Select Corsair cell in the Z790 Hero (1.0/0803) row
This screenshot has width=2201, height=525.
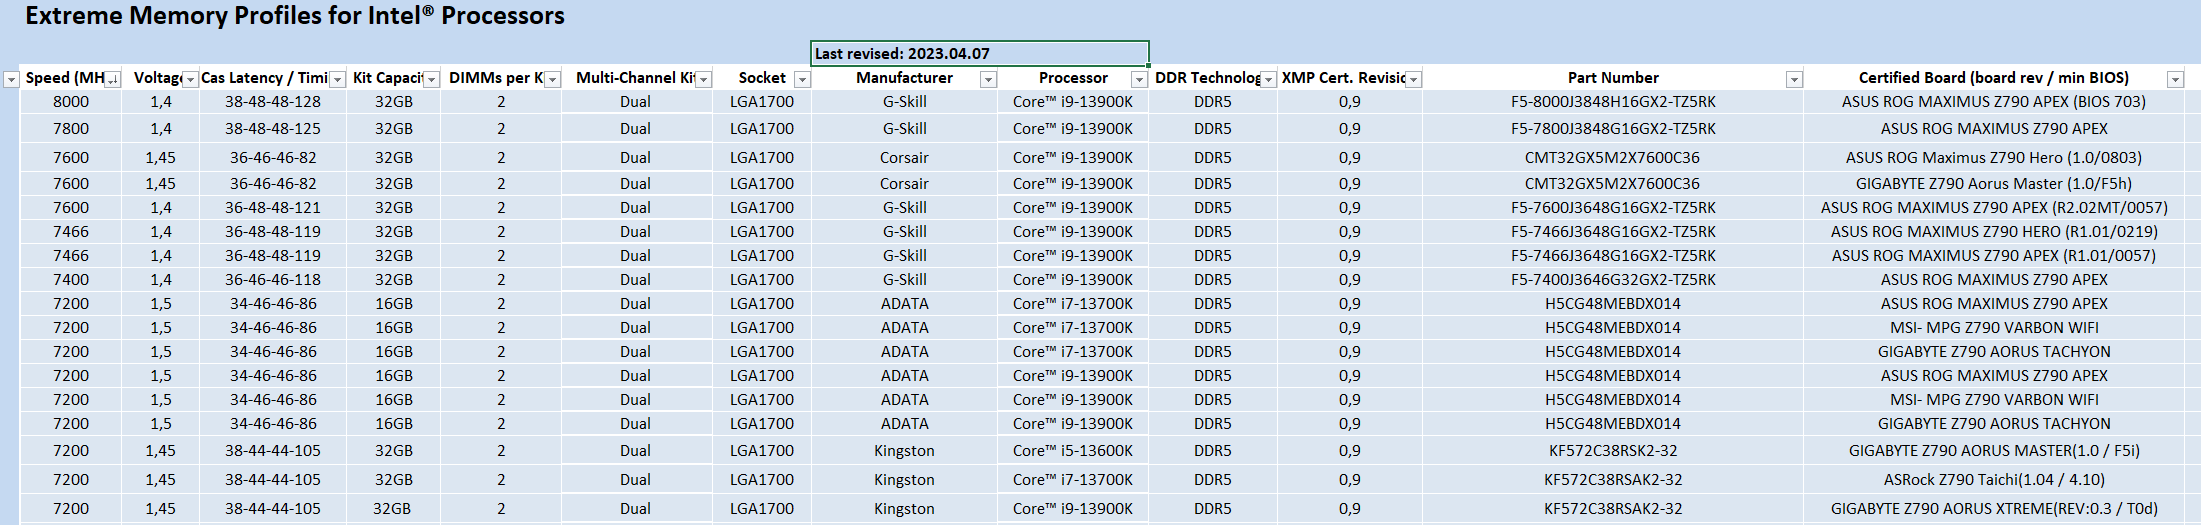tap(904, 158)
